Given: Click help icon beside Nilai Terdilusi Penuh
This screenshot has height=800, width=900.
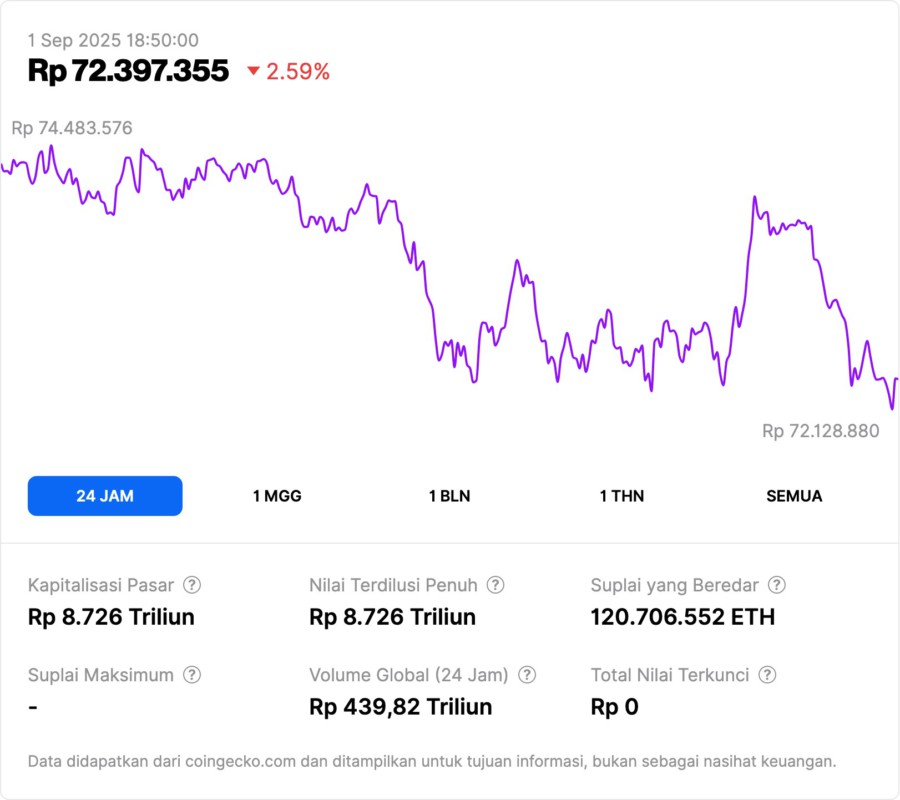Looking at the screenshot, I should tap(495, 585).
